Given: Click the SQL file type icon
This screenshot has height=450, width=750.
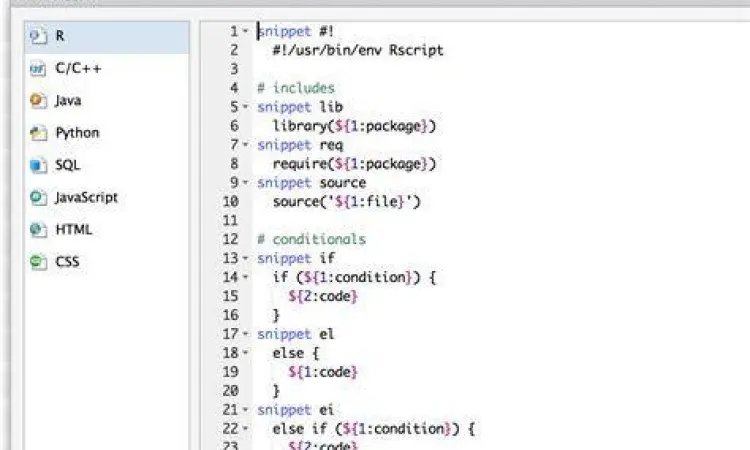Looking at the screenshot, I should click(x=38, y=165).
